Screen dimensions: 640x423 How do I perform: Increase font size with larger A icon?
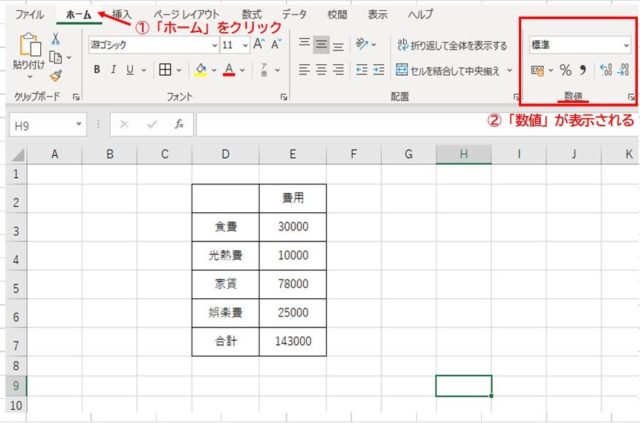pyautogui.click(x=259, y=44)
